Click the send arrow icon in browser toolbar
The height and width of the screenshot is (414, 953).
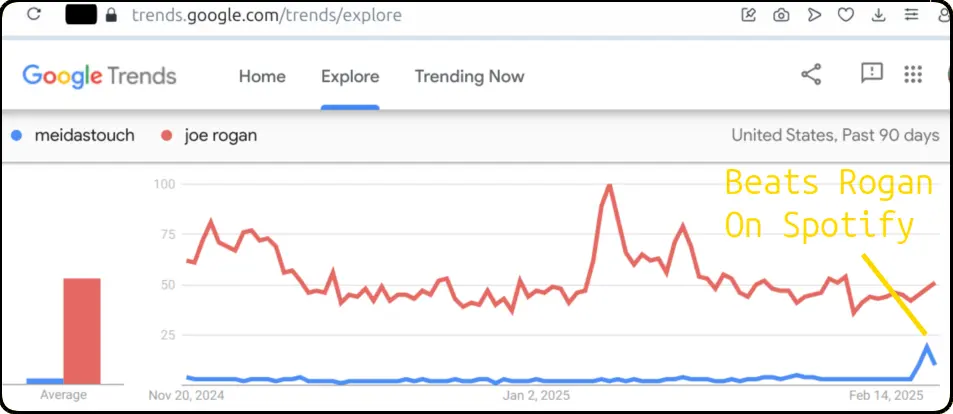[x=814, y=15]
